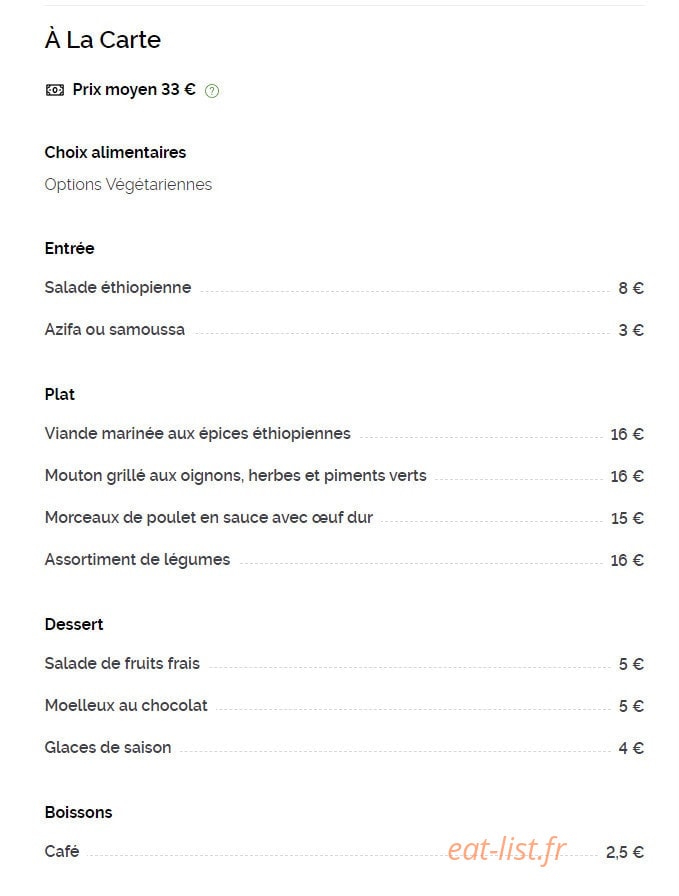Click the Dessert section heading

(x=74, y=624)
